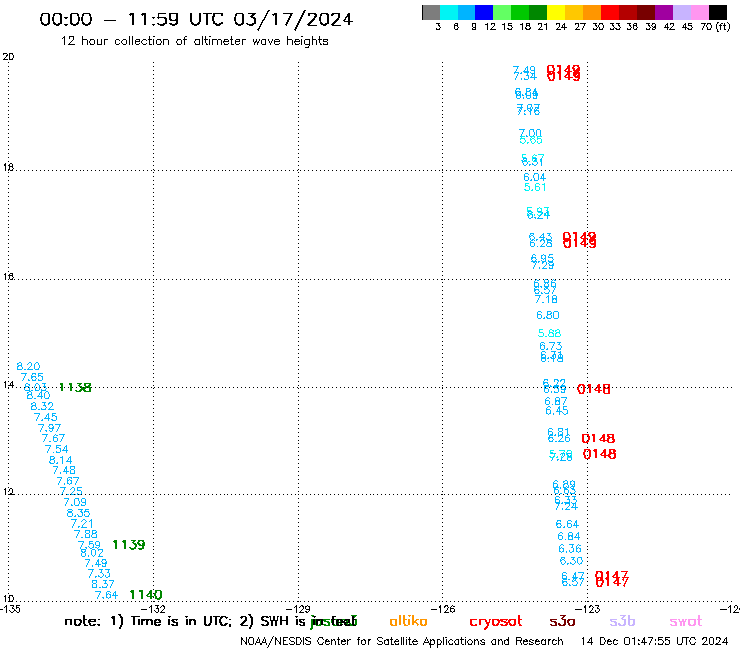Click the wave height value '7.64'
The image size is (740, 650).
coord(106,595)
